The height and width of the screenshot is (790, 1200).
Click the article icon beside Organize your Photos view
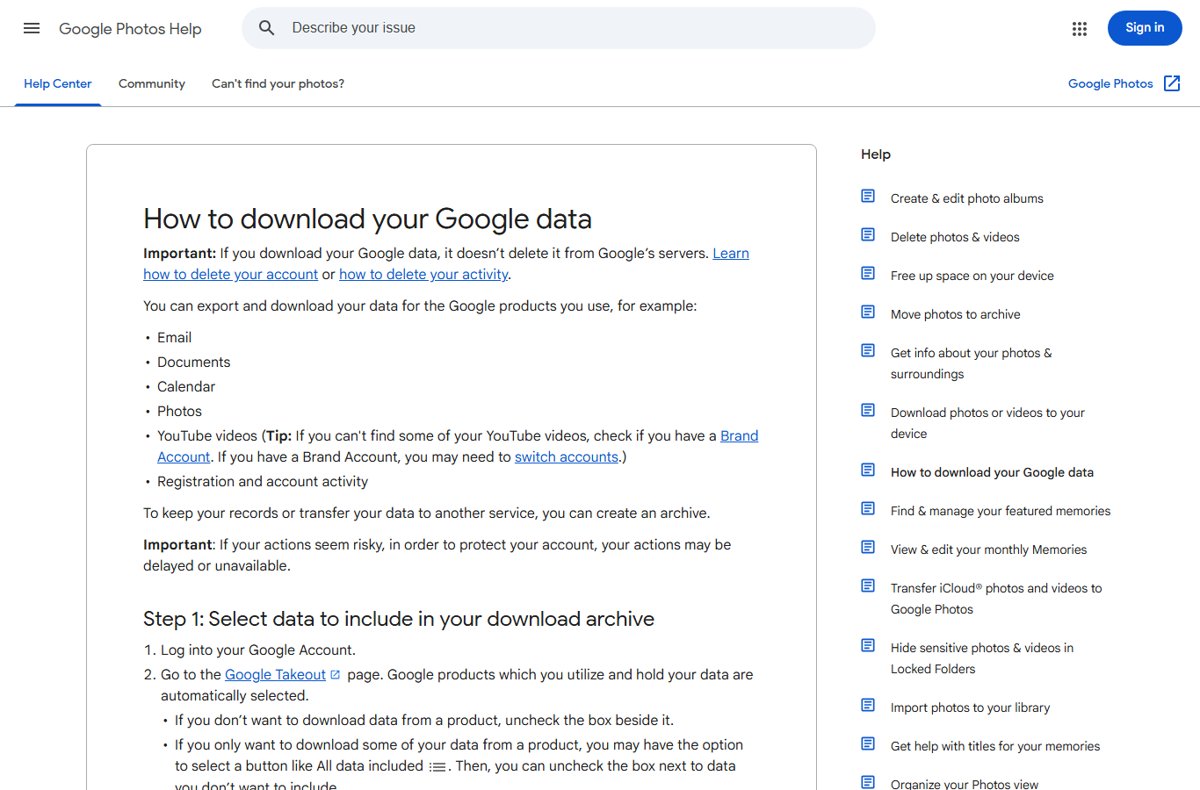(868, 782)
